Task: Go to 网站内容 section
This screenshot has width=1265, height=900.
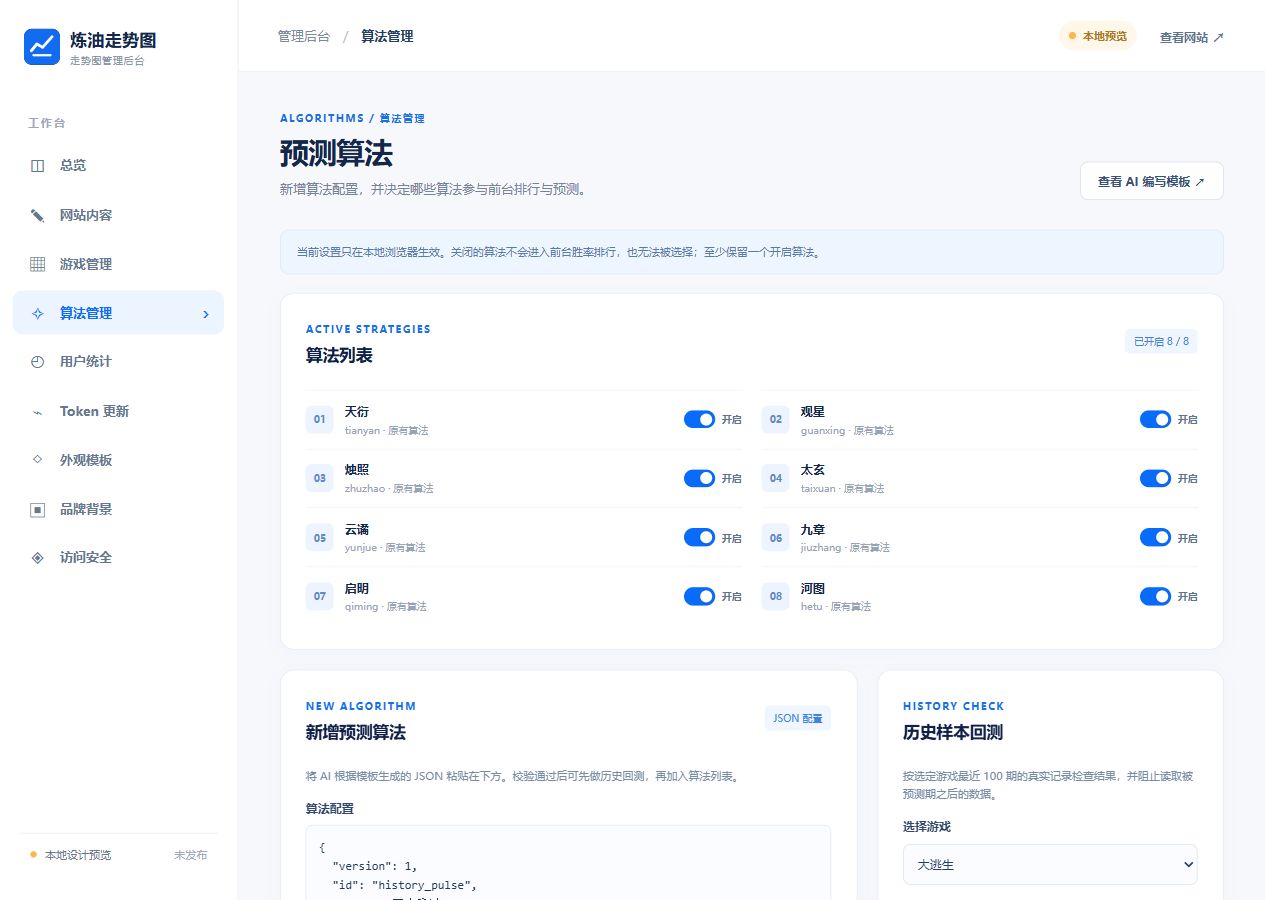Action: 118,215
